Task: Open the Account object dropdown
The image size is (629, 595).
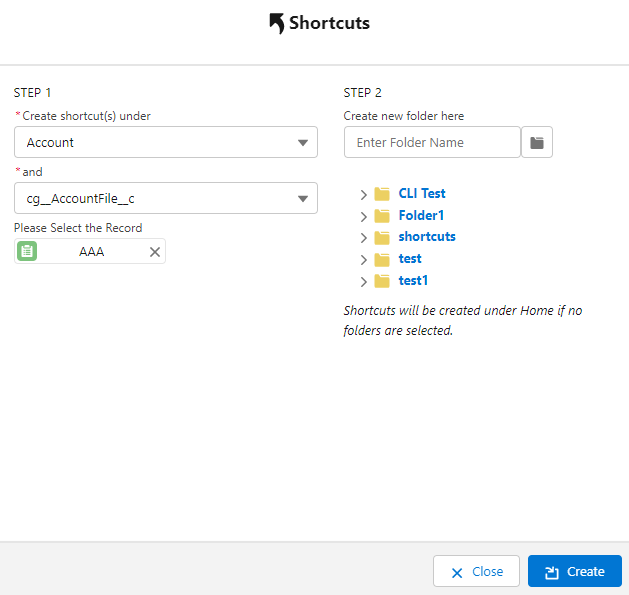Action: 166,143
